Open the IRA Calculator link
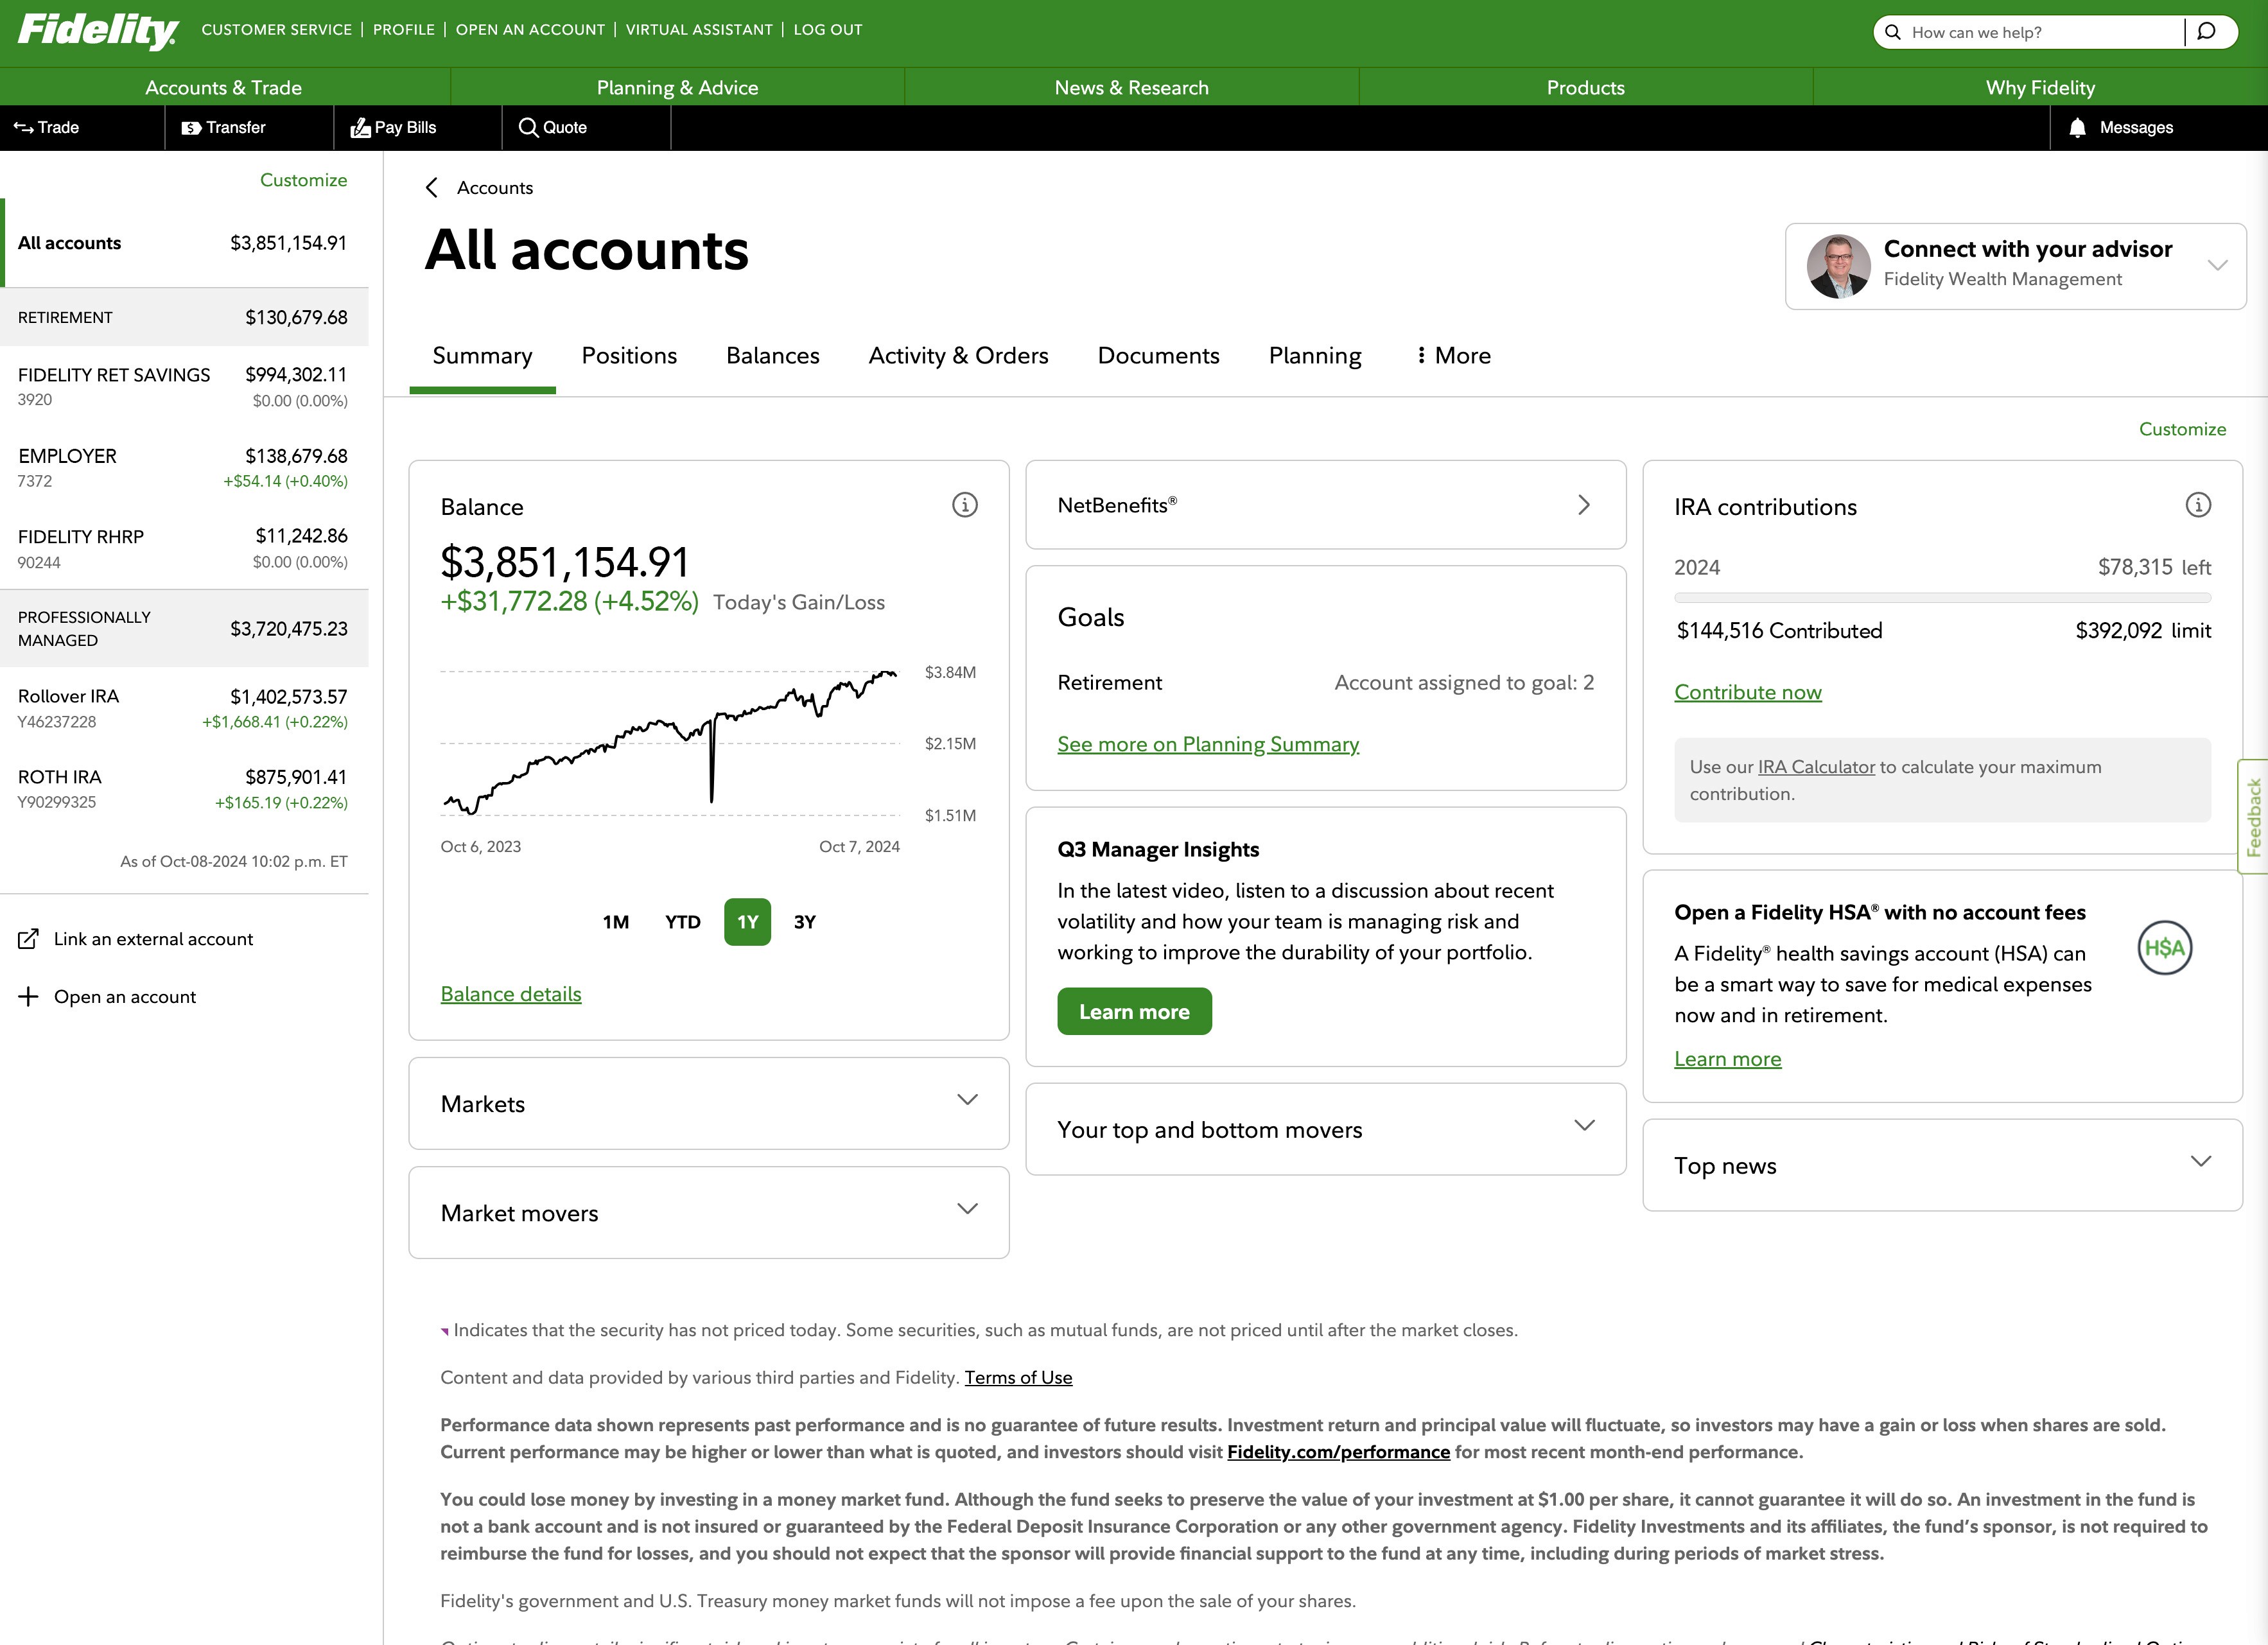 (x=1816, y=767)
